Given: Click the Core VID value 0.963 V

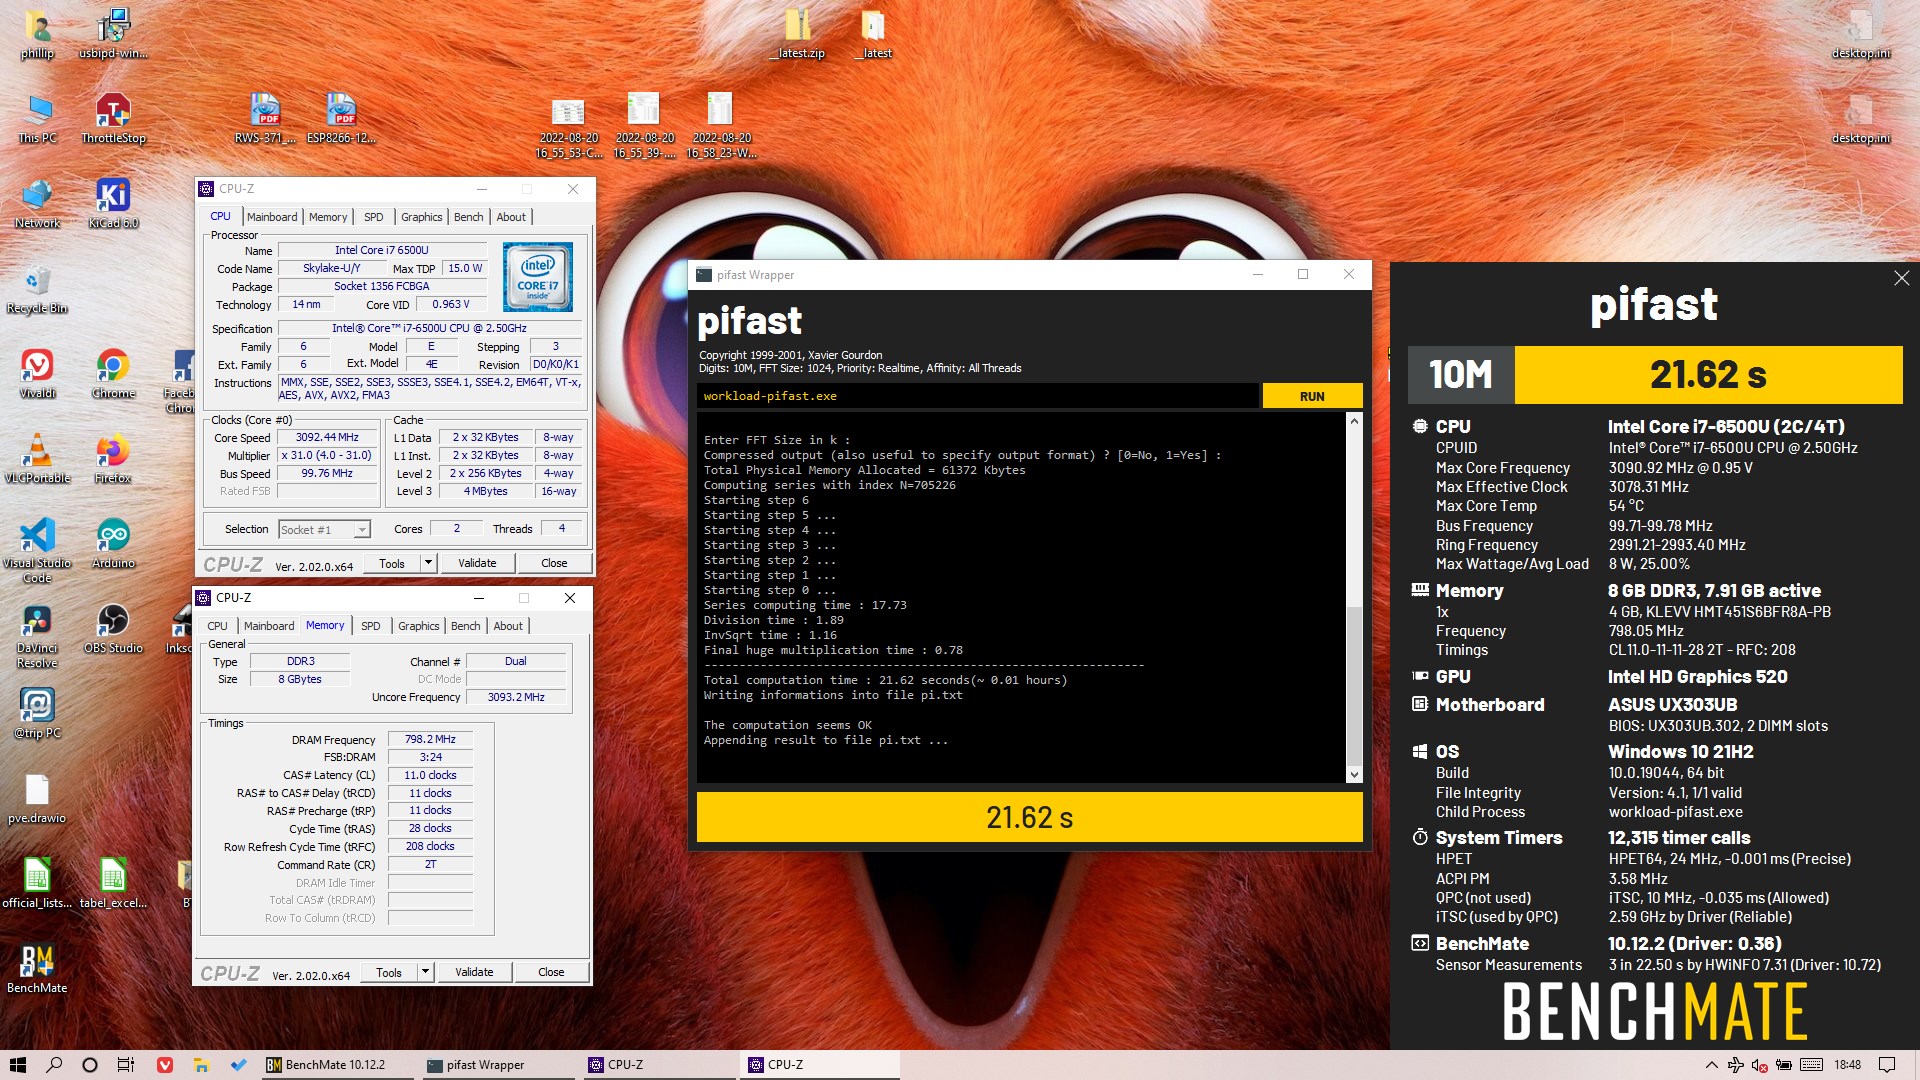Looking at the screenshot, I should coord(451,304).
